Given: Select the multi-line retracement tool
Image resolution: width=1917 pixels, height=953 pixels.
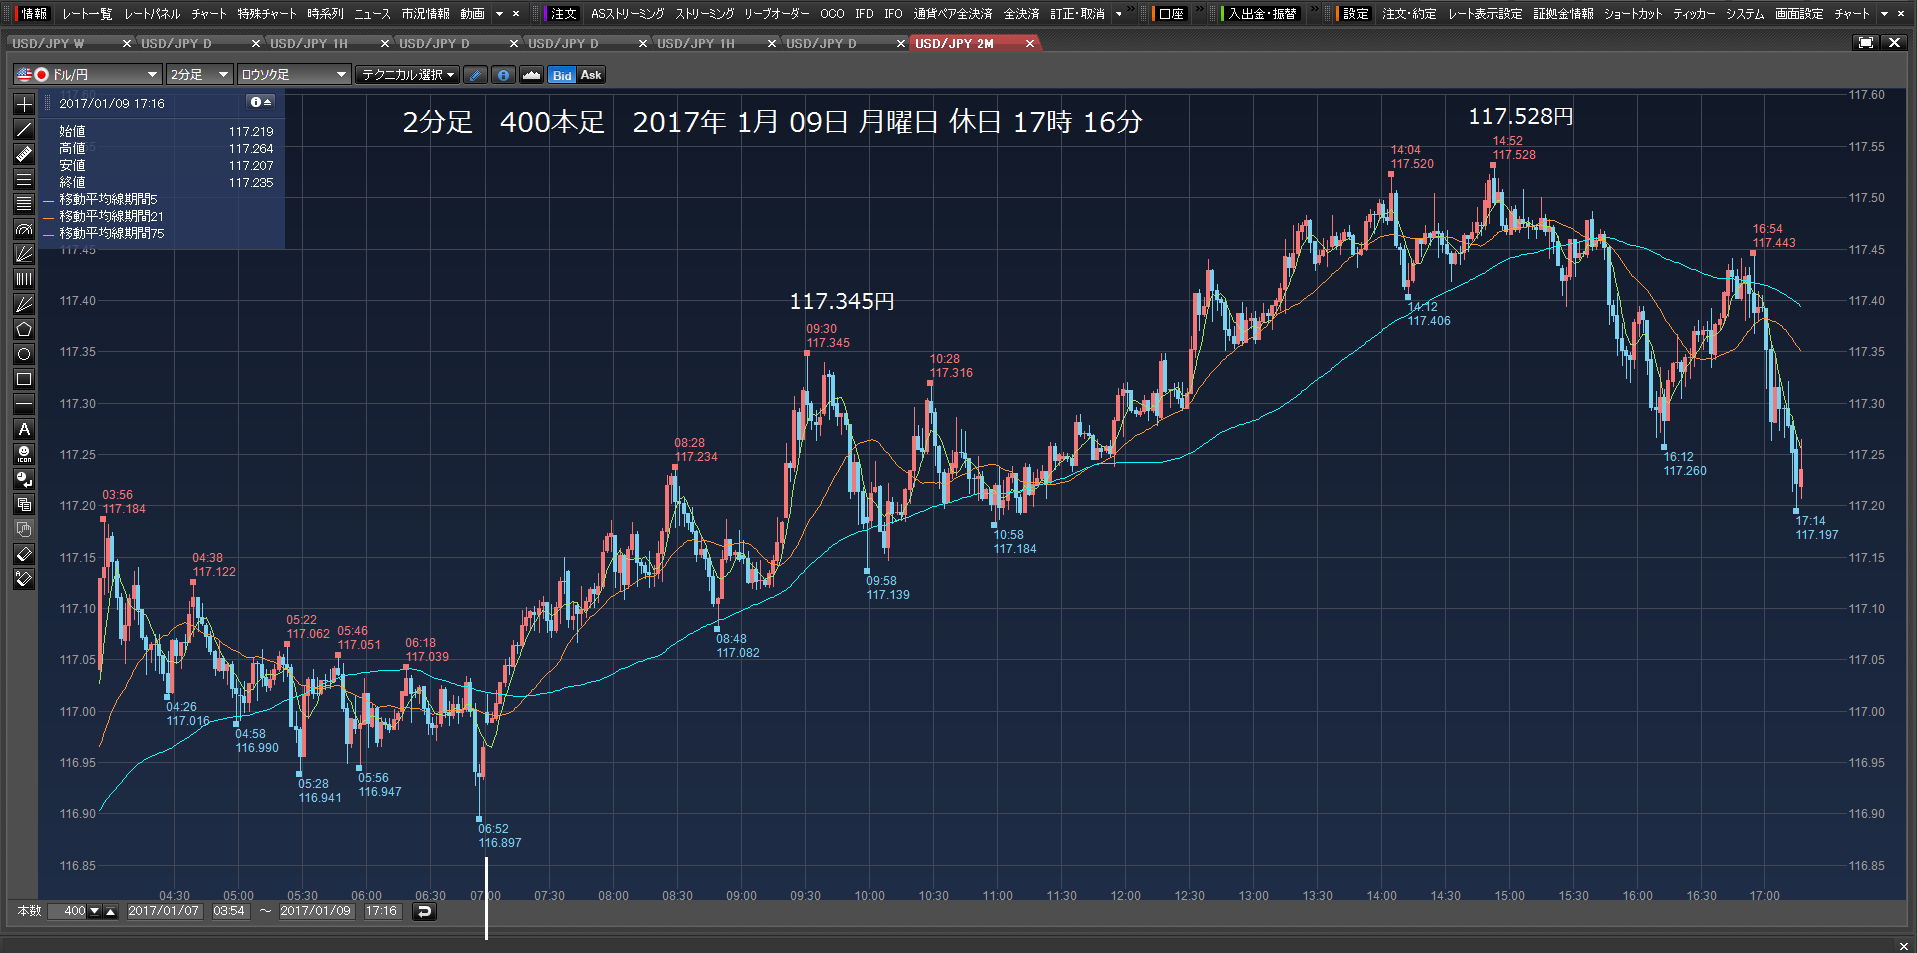Looking at the screenshot, I should [24, 204].
